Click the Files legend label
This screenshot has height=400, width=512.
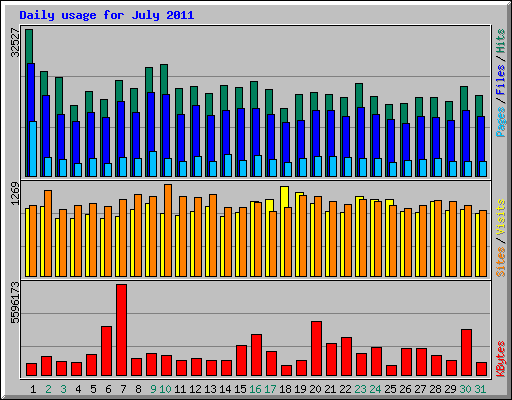point(501,79)
